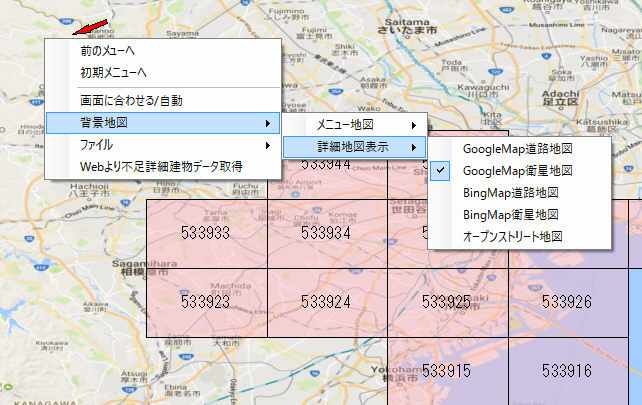Choose オープンストリート地図 background

click(x=513, y=237)
